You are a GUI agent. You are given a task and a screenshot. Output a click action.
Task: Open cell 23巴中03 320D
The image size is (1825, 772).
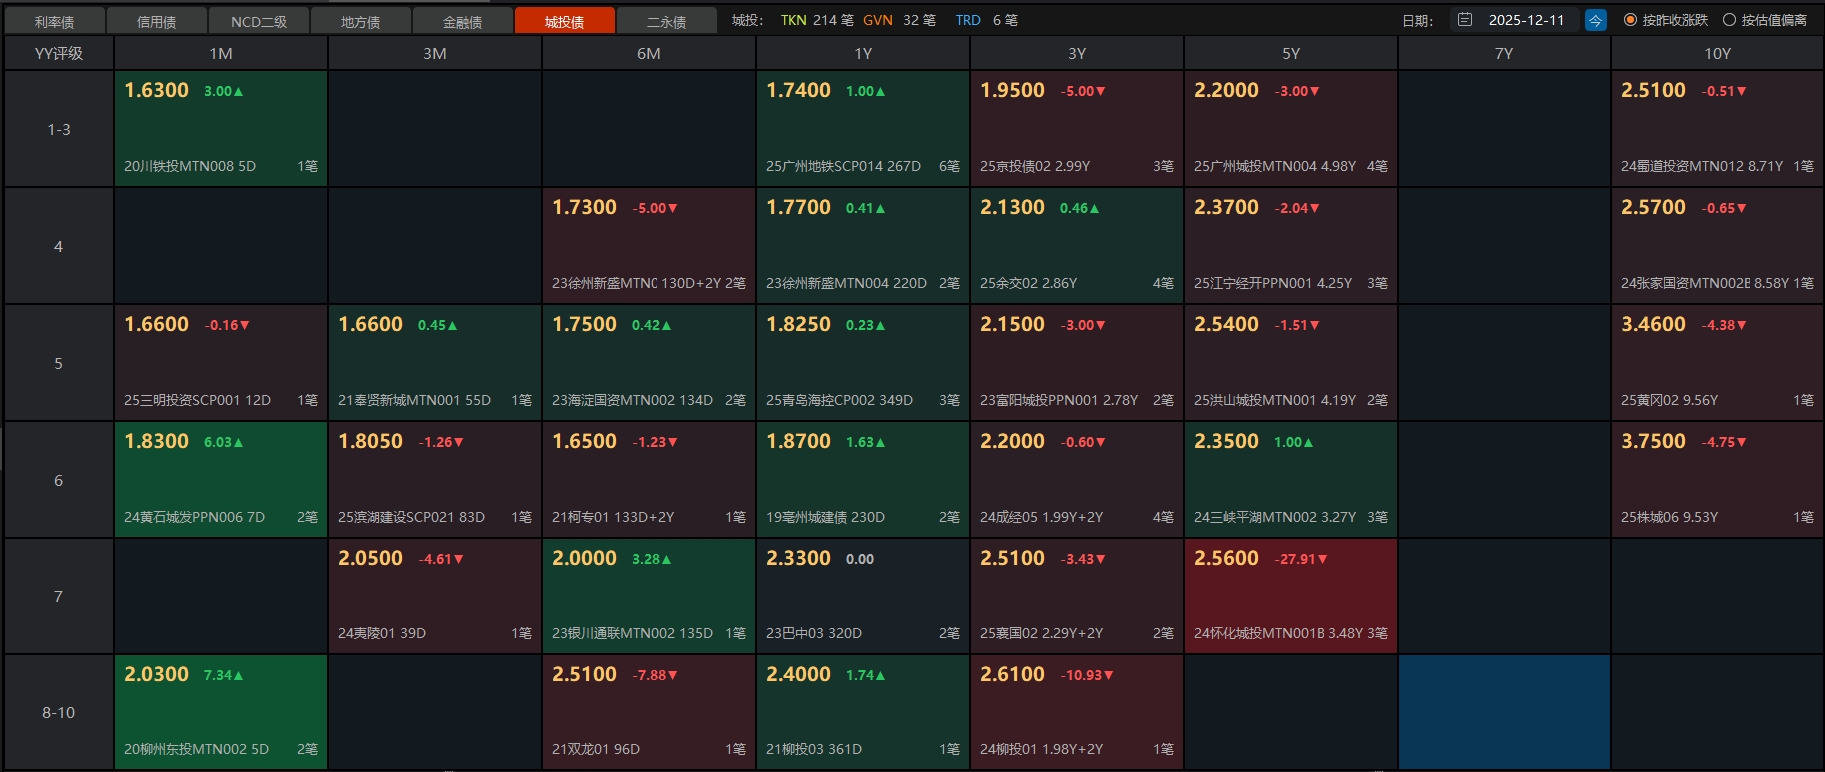point(863,596)
